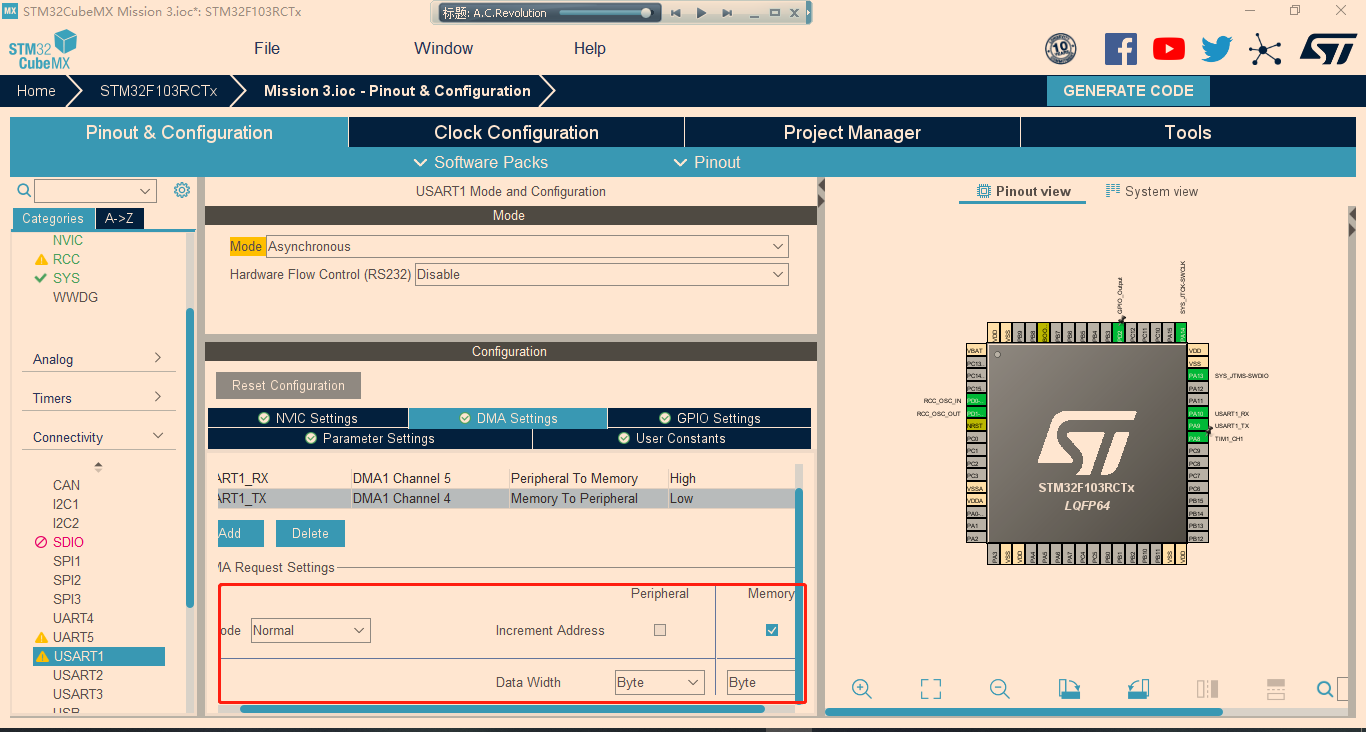Add a DMA request

[239, 533]
